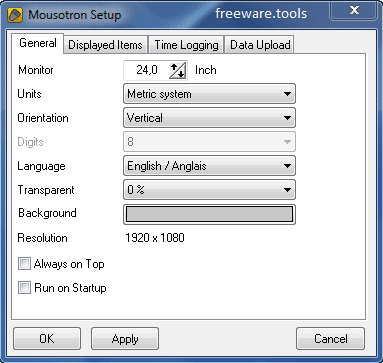This screenshot has width=383, height=363.
Task: Click the Units label
Action: coord(29,94)
